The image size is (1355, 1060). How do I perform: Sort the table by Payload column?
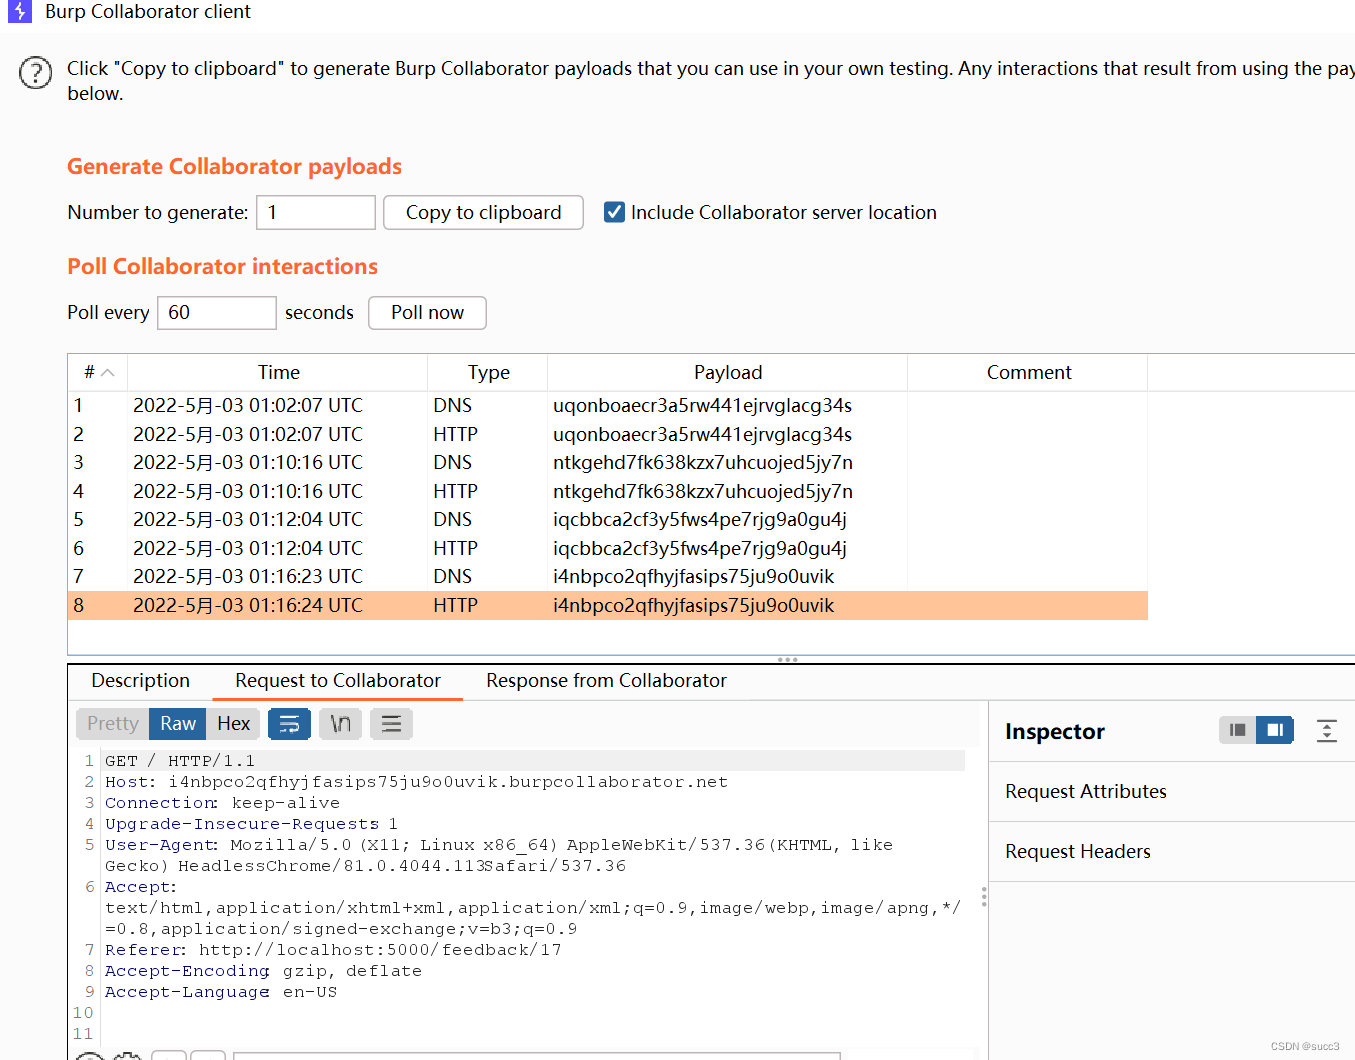(728, 372)
